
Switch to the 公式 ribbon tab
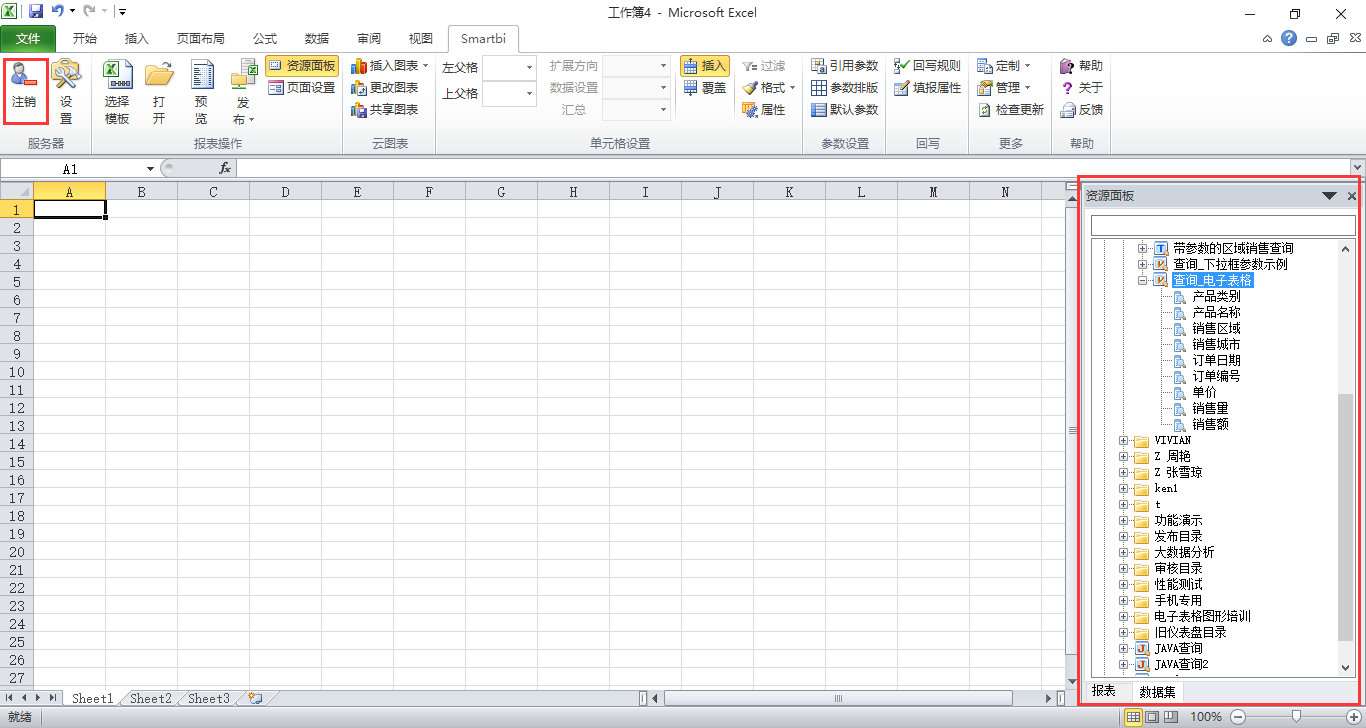coord(265,39)
